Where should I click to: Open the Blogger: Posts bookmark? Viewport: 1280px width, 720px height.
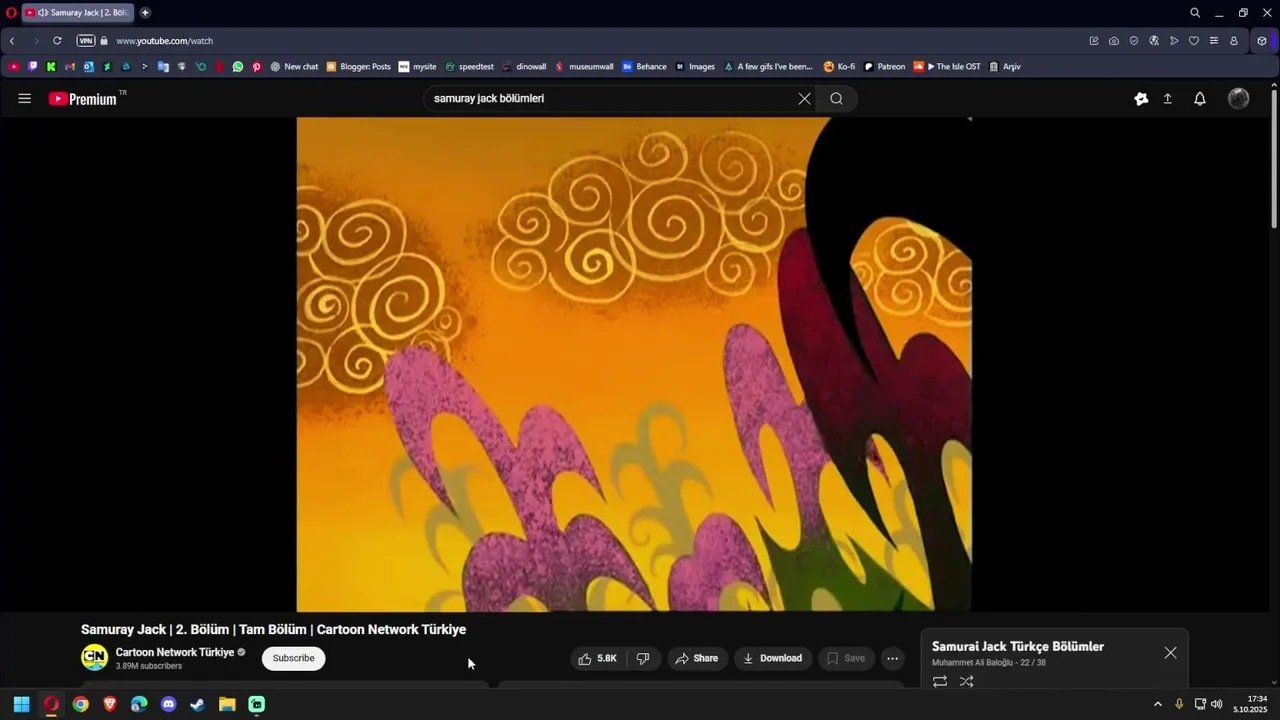358,67
